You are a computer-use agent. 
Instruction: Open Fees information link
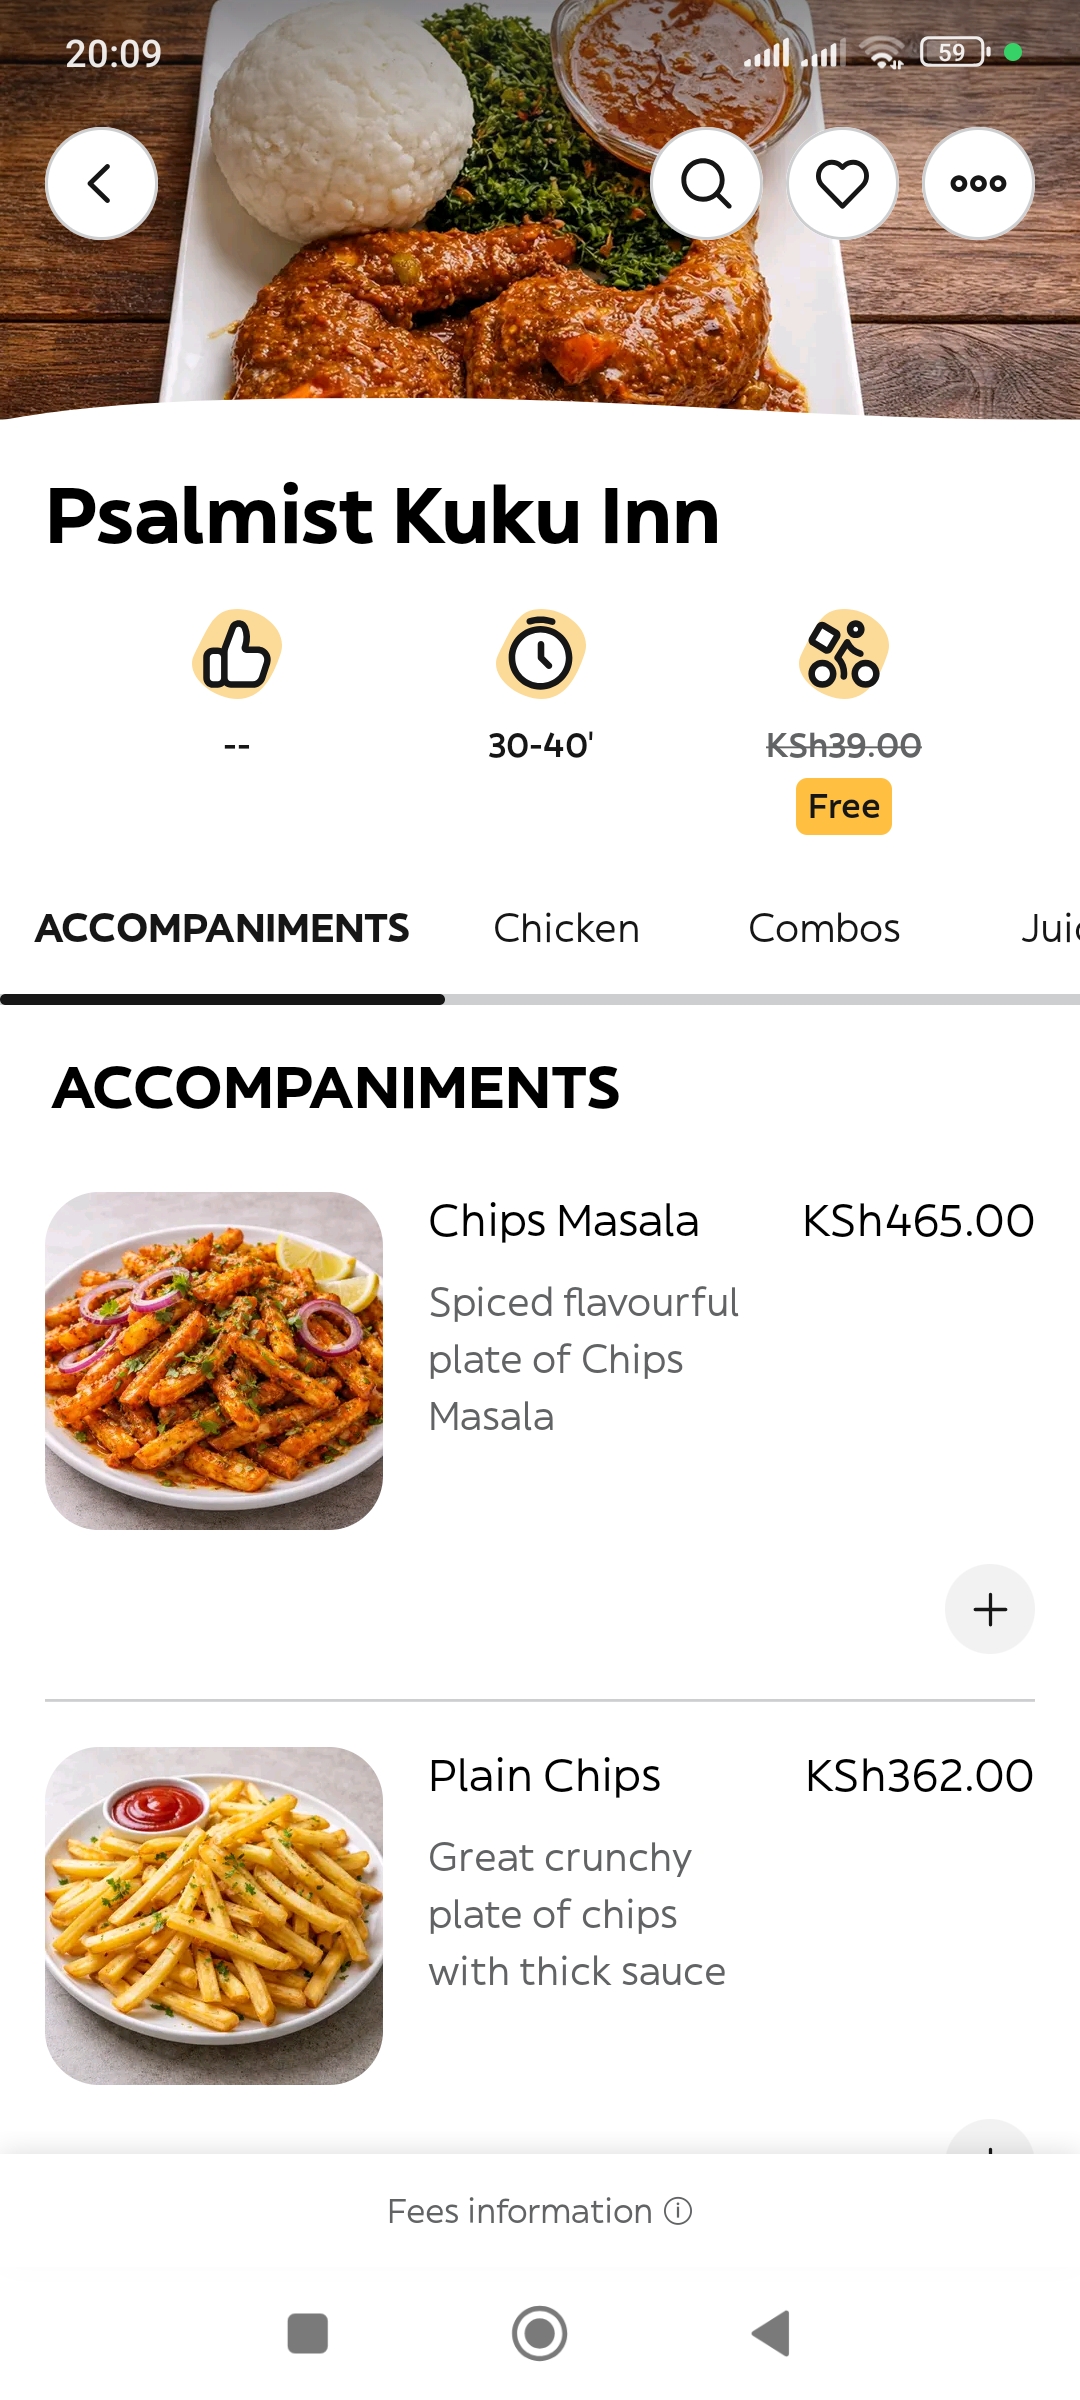519,2211
